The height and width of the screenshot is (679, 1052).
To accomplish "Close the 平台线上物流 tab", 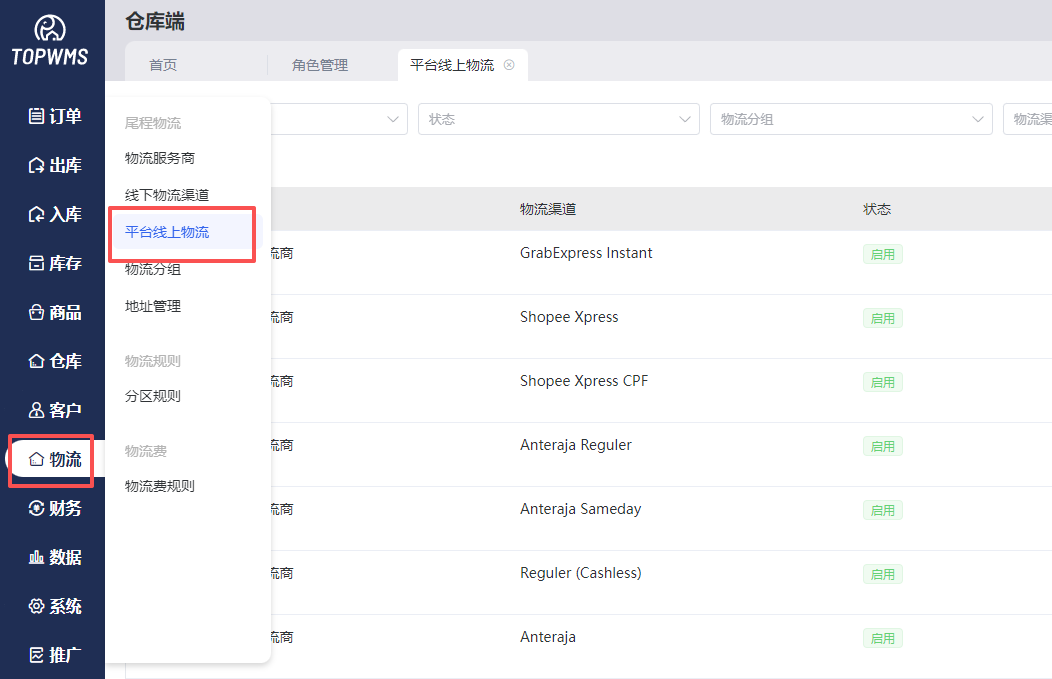I will point(509,65).
